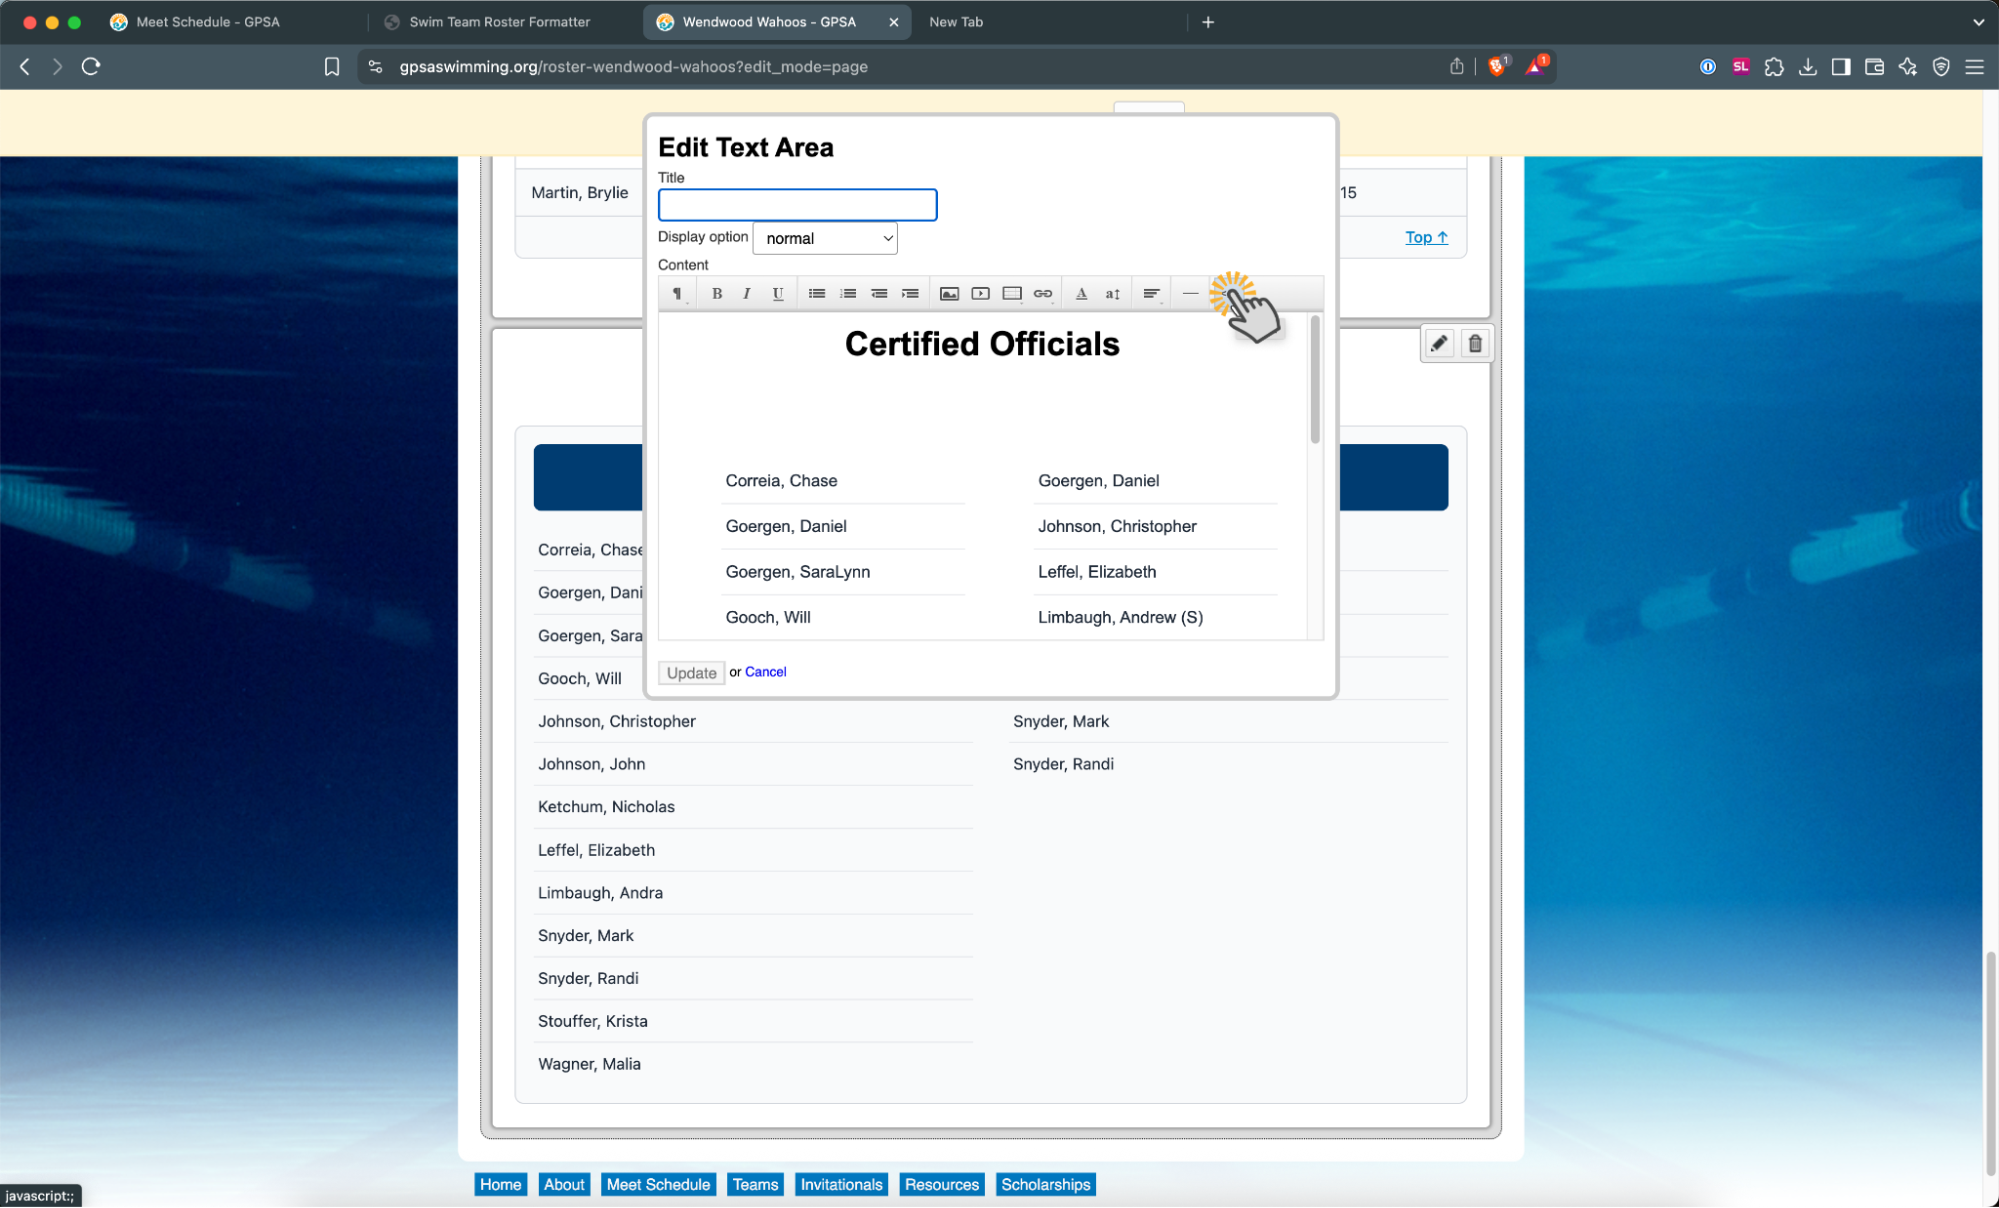The width and height of the screenshot is (1999, 1208).
Task: Insert horizontal rule line
Action: 1190,293
